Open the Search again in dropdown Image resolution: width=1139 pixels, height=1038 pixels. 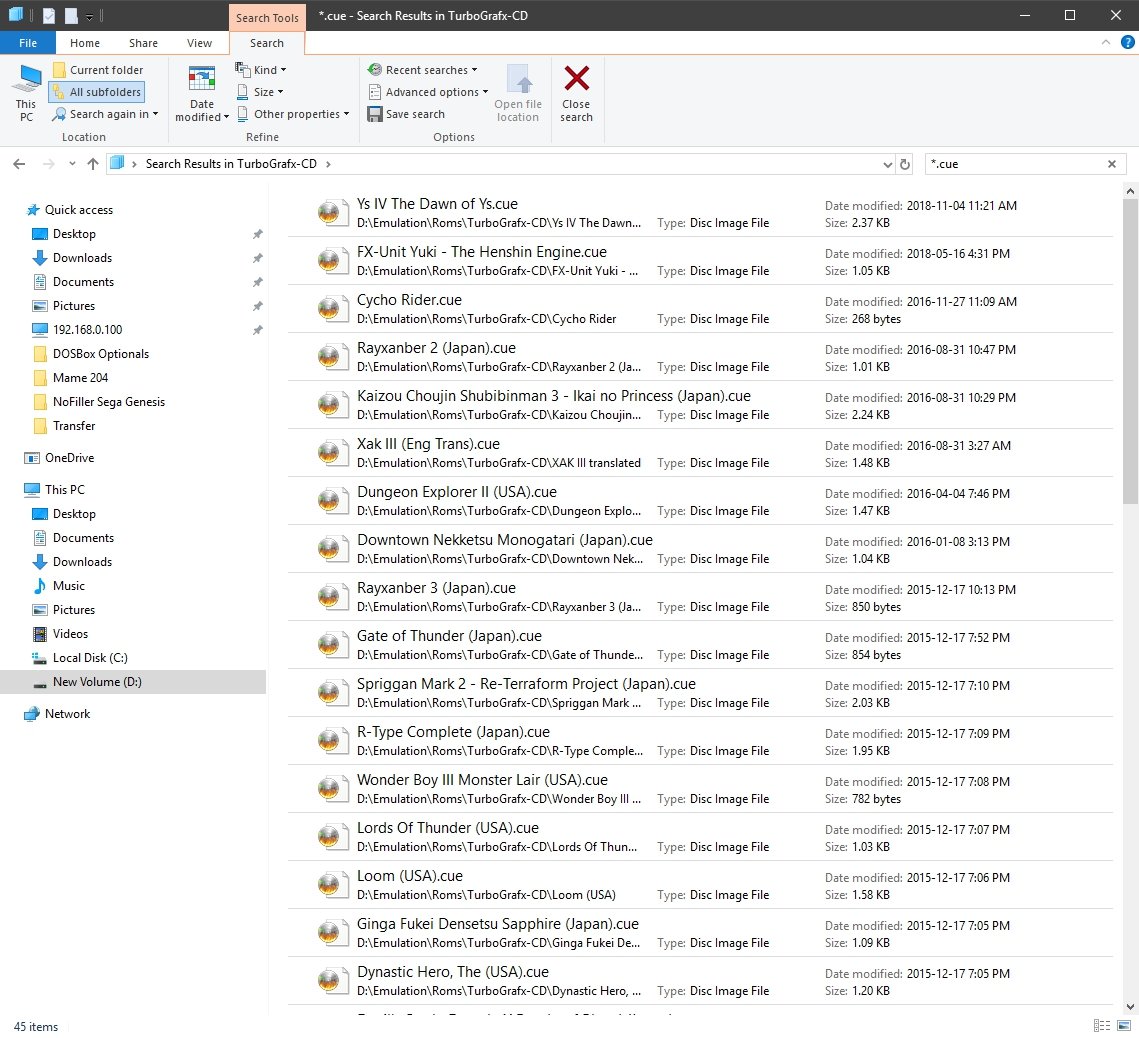(x=105, y=114)
